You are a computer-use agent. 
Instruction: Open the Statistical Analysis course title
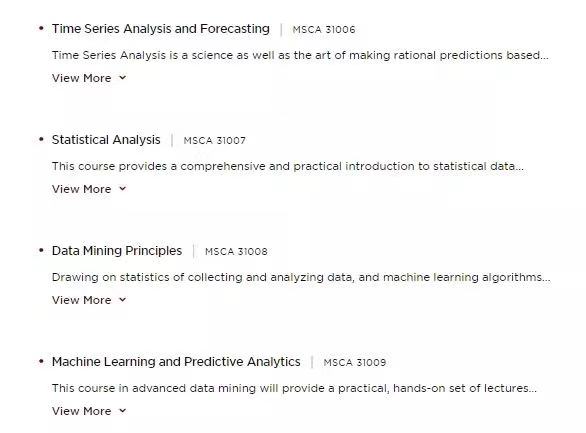[x=106, y=140]
